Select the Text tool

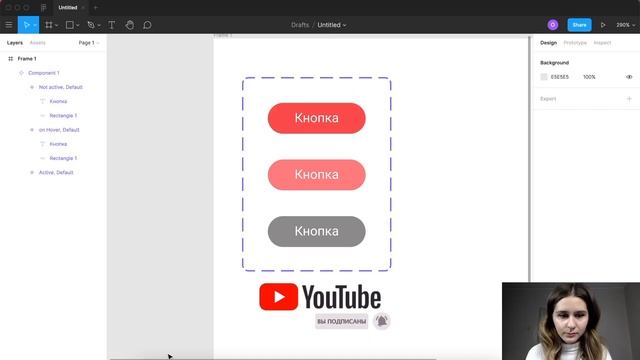click(x=111, y=25)
